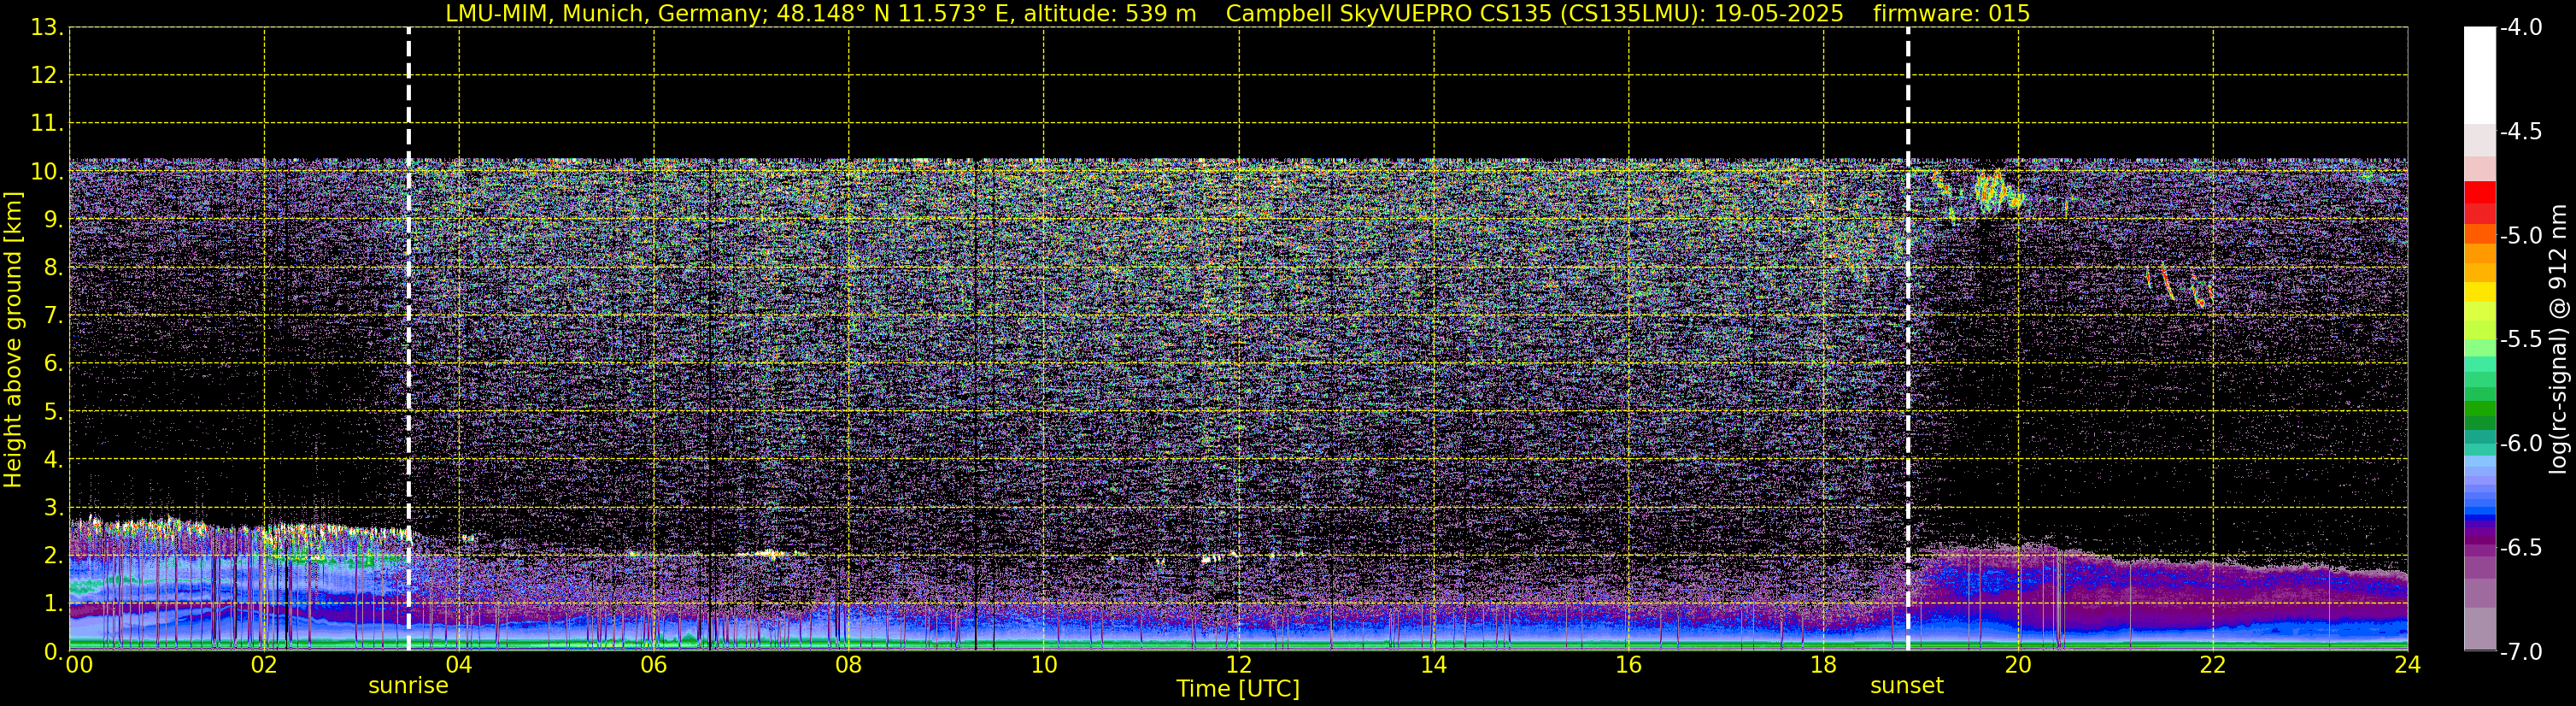Click the 'Time [UTC]' axis title
This screenshot has width=2576, height=706.
click(x=1238, y=689)
